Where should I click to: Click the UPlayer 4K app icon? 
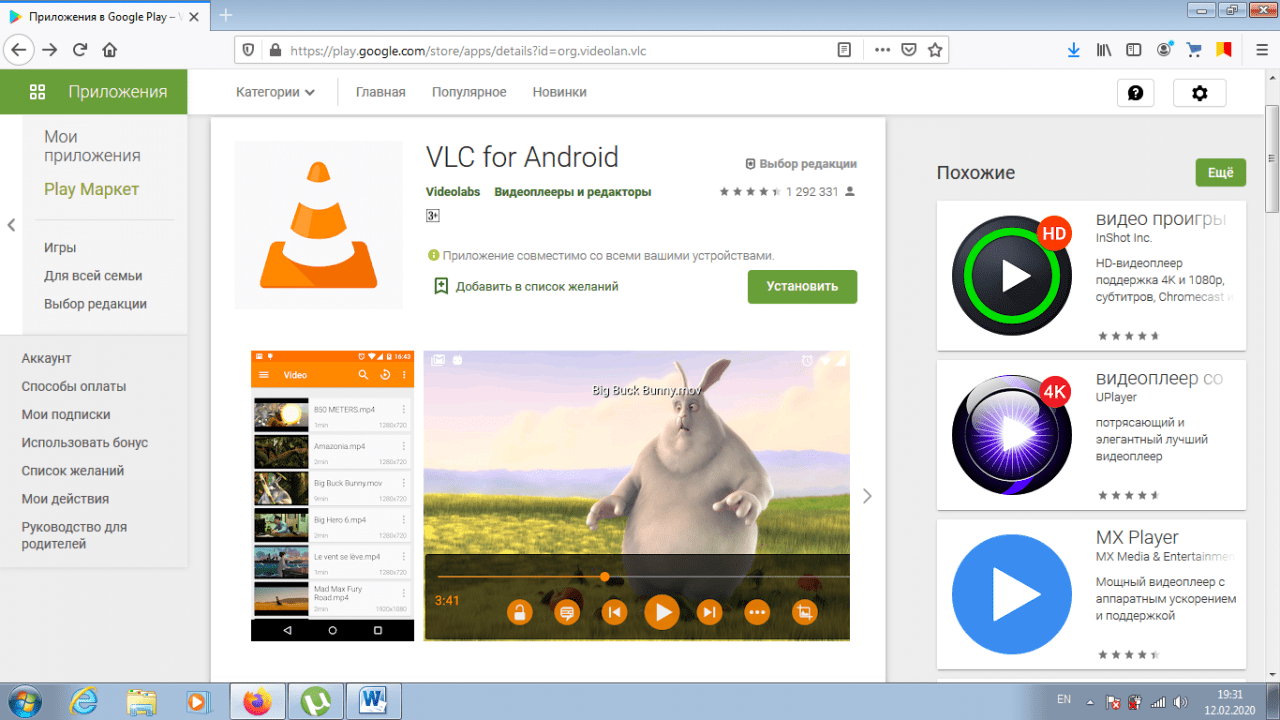point(1012,435)
